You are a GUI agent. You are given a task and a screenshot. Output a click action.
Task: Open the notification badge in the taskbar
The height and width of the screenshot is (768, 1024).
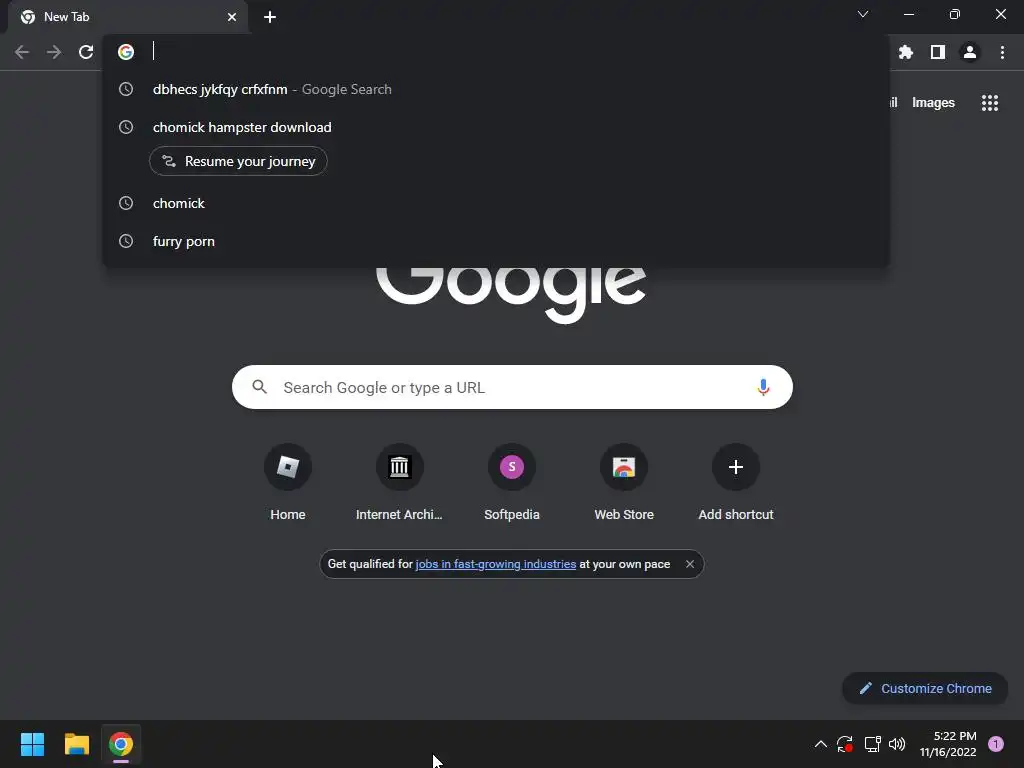click(996, 744)
